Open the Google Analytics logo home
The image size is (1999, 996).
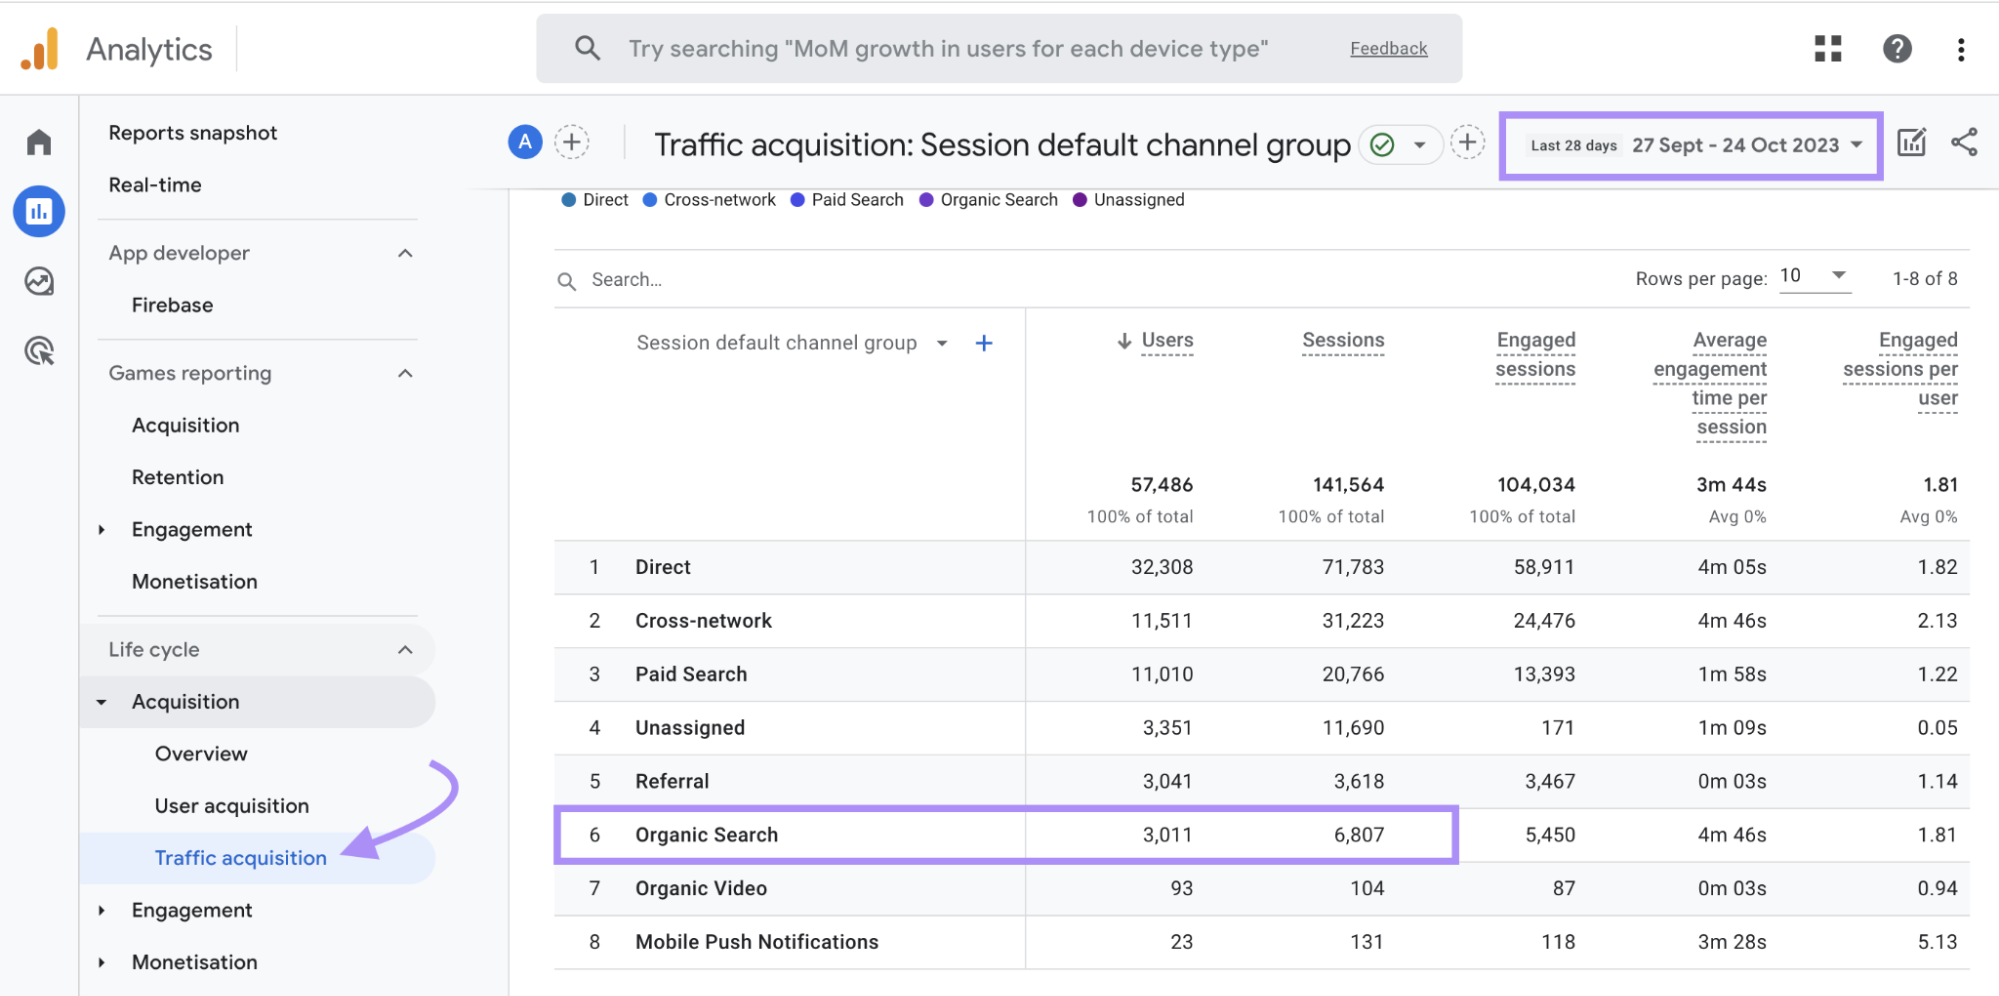[x=40, y=49]
